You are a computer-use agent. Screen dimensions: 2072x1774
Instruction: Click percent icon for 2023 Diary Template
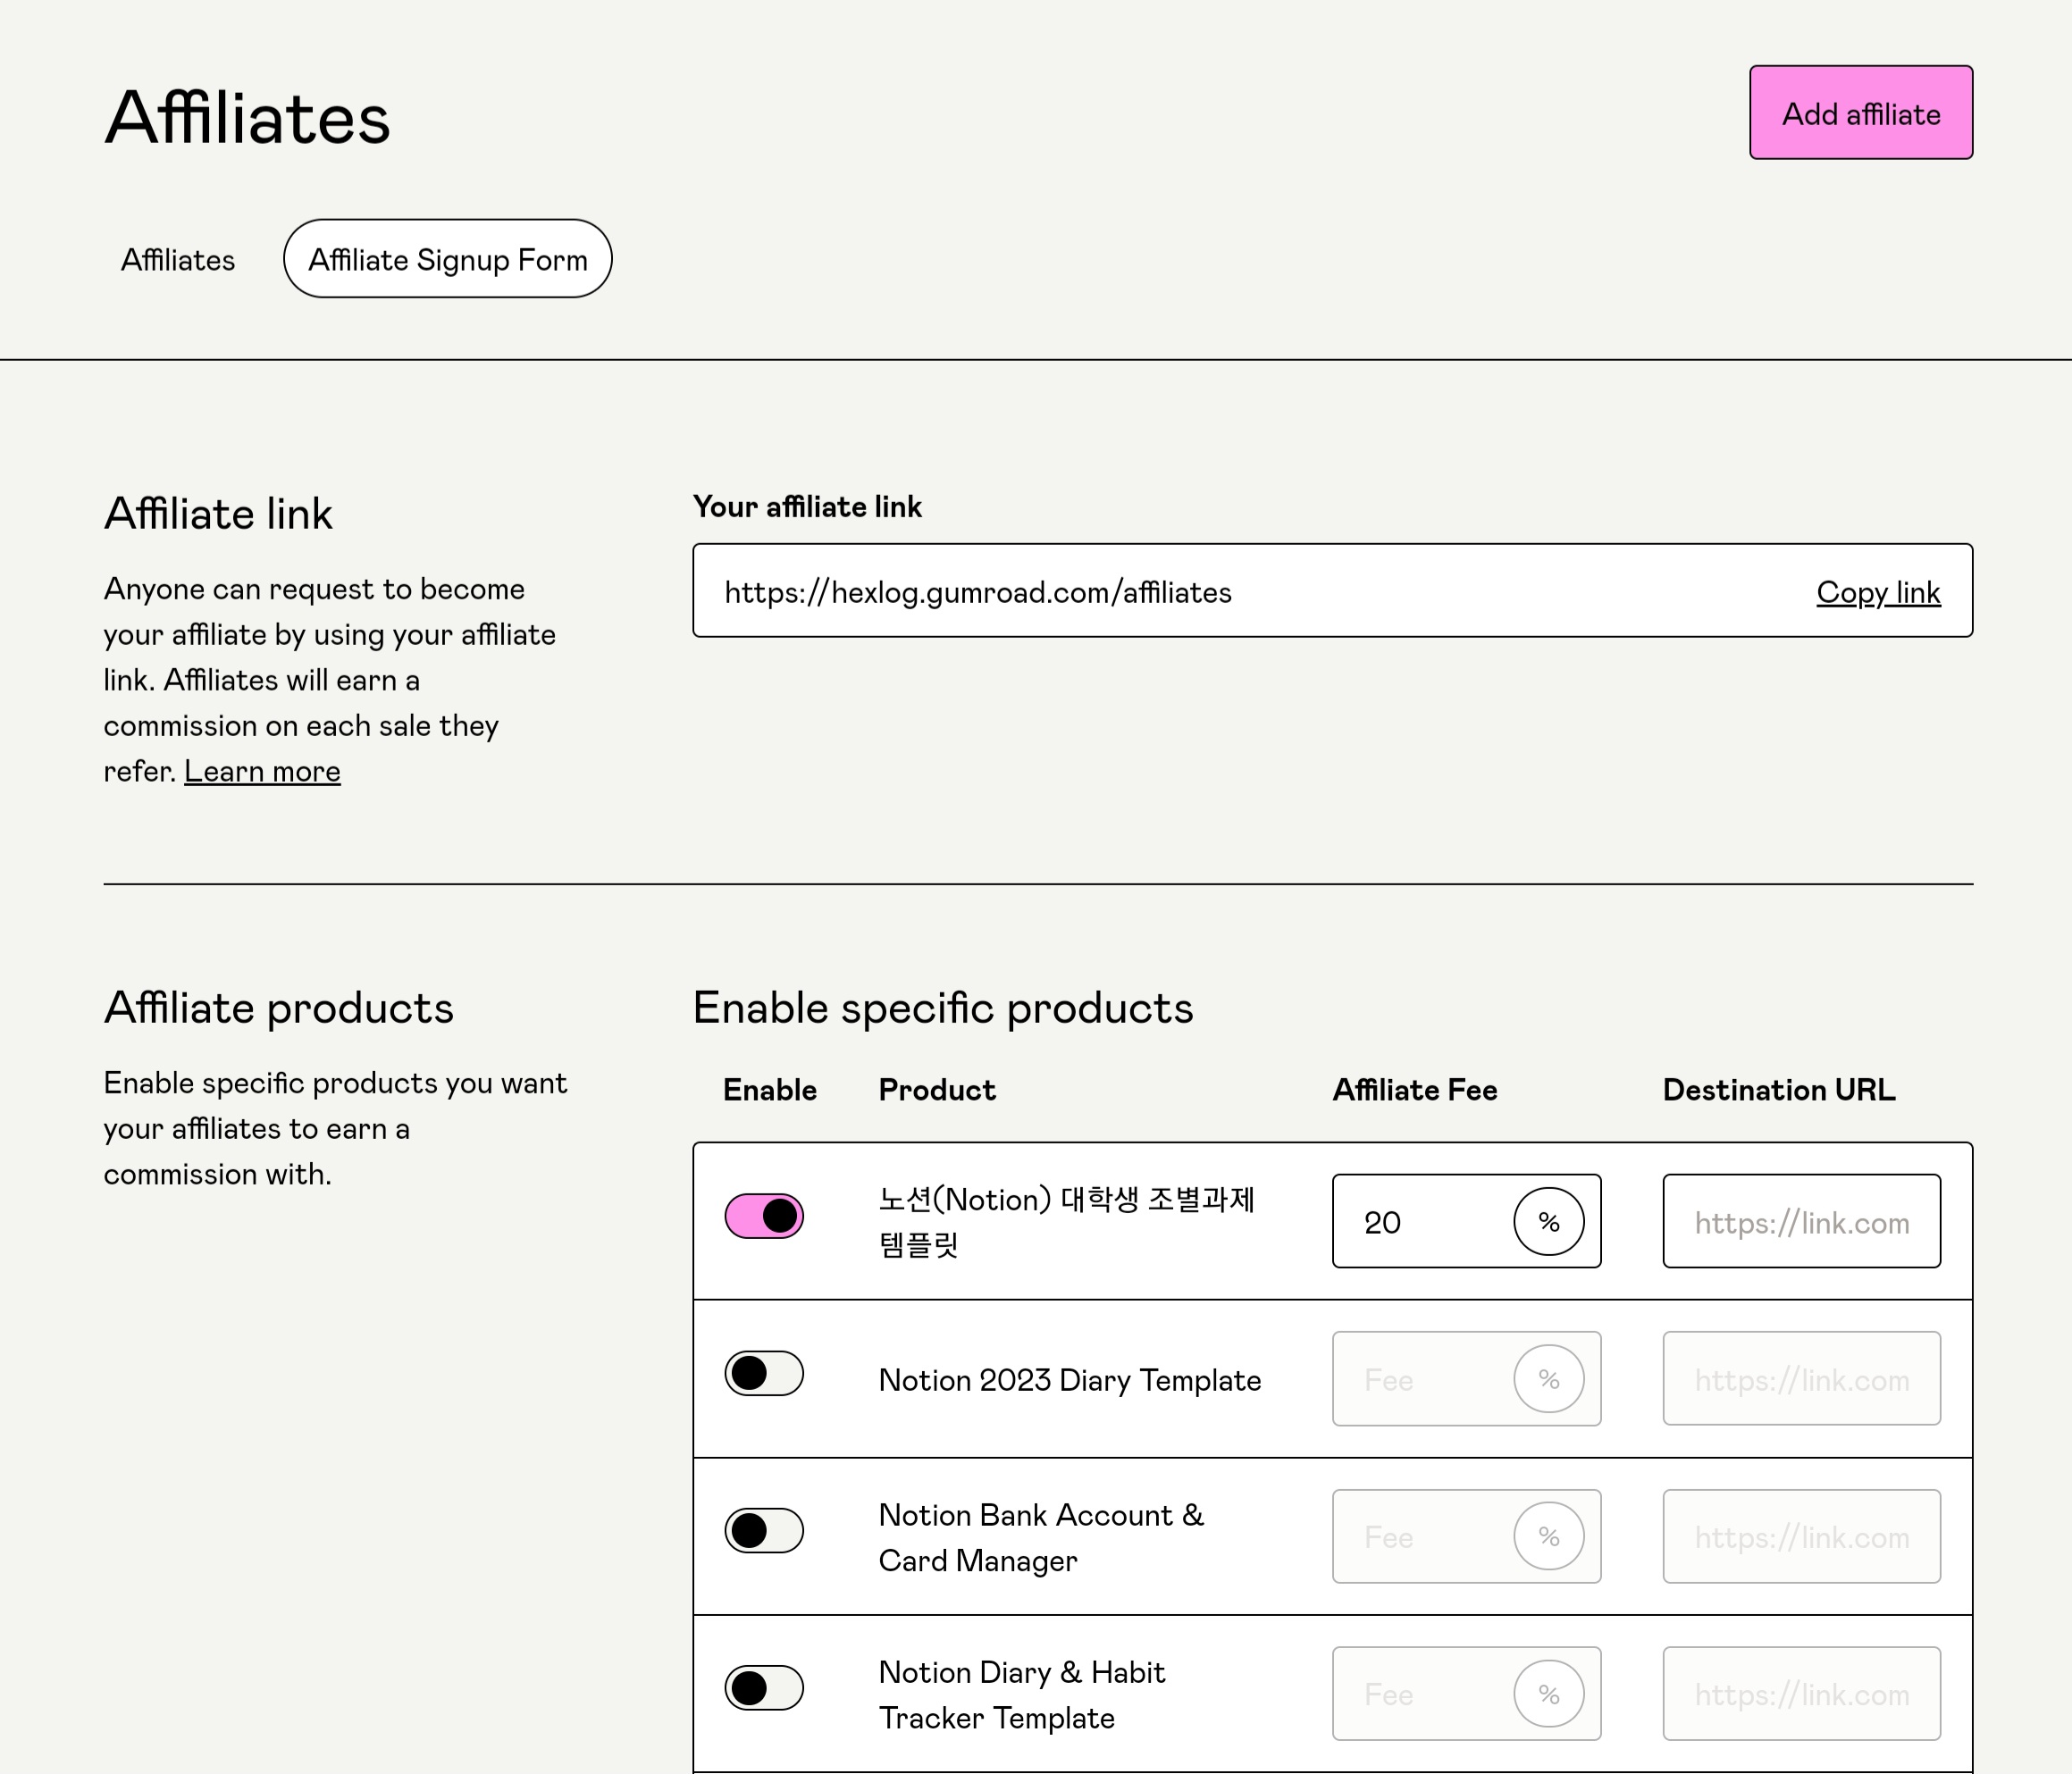(1548, 1380)
